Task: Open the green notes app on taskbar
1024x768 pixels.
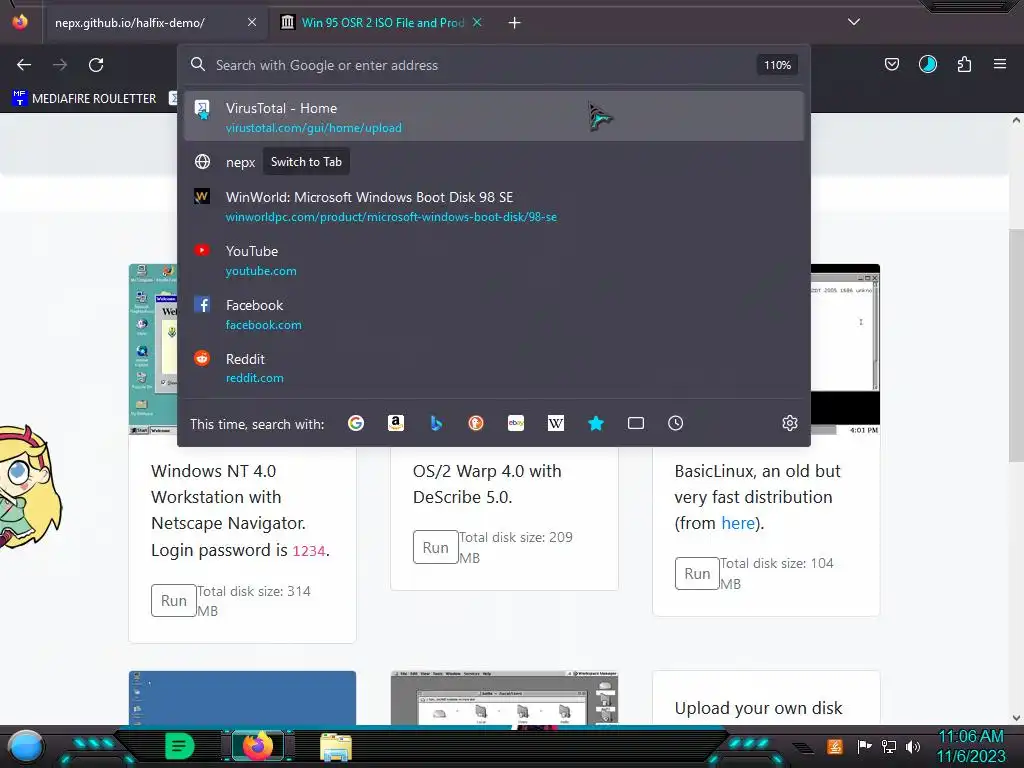Action: pos(180,746)
